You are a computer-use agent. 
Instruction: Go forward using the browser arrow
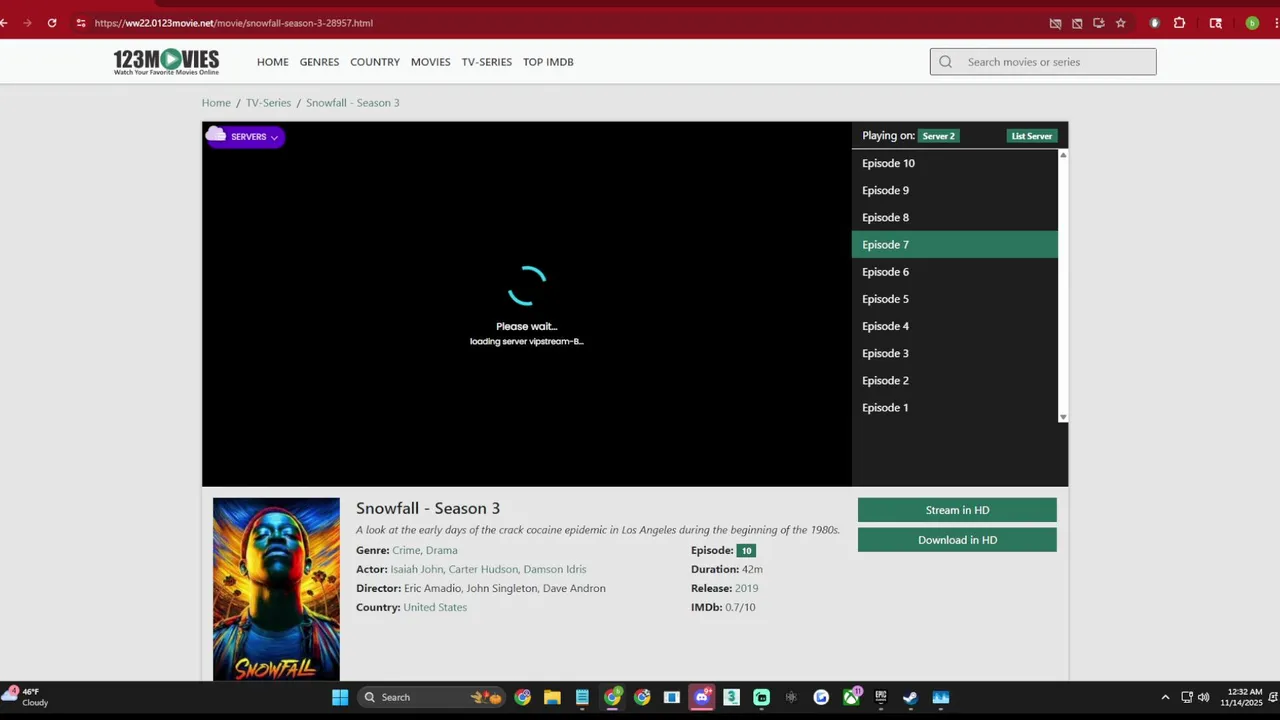pos(27,23)
